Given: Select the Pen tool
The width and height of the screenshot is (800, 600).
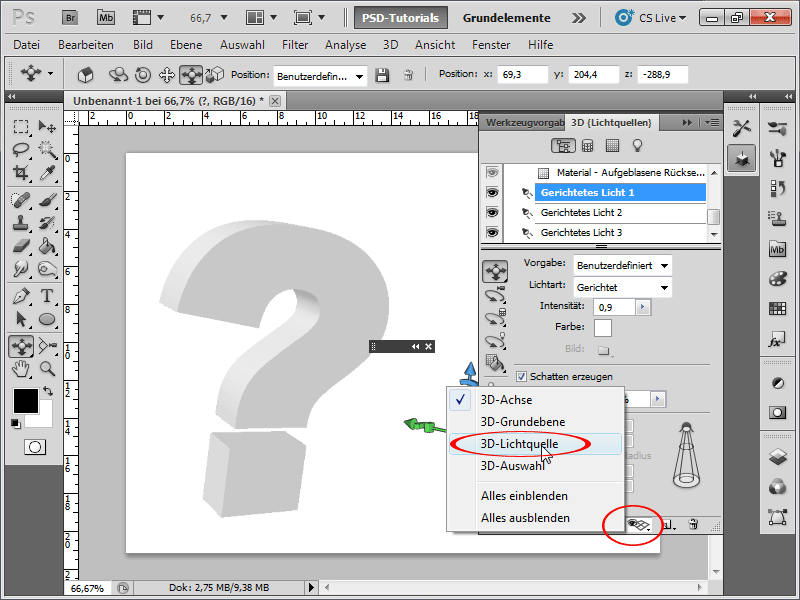Looking at the screenshot, I should (x=21, y=296).
